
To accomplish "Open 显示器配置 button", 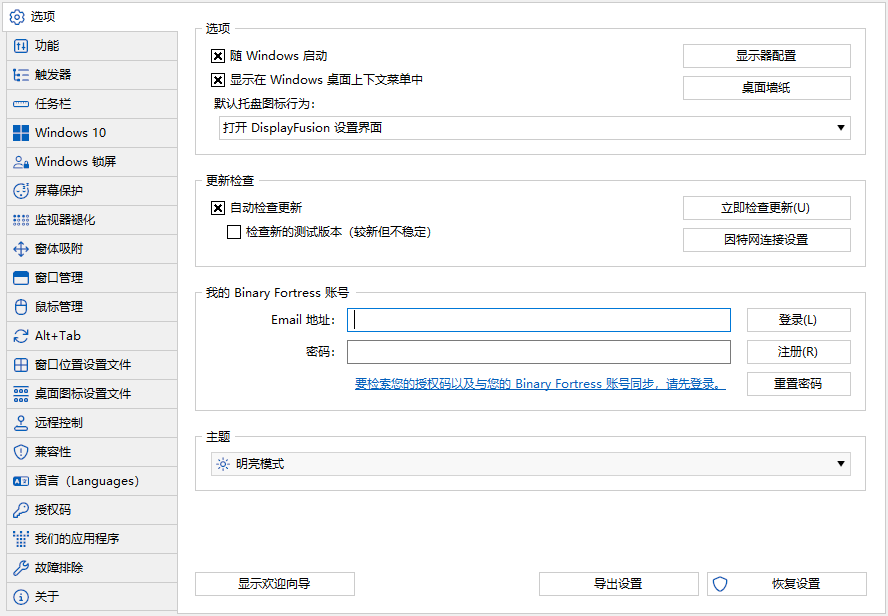I will [766, 56].
